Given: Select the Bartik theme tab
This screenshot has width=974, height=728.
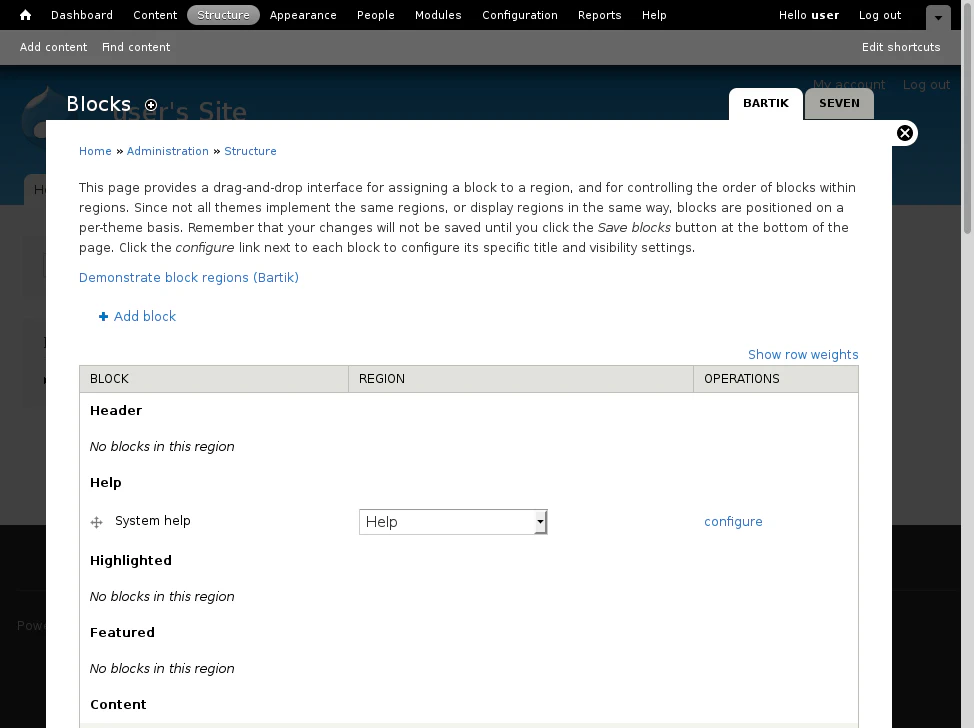Looking at the screenshot, I should 765,104.
